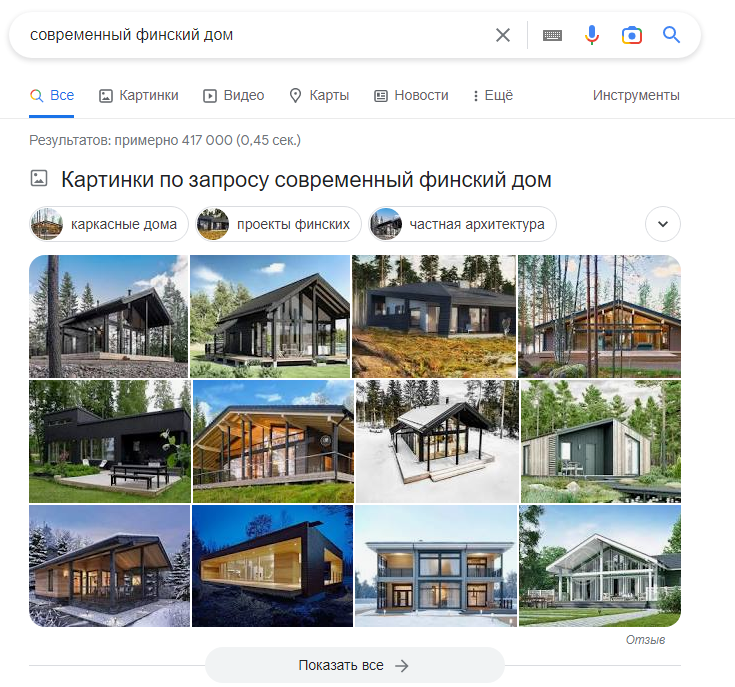The image size is (735, 687).
Task: Switch to the Картинки tab
Action: click(139, 96)
